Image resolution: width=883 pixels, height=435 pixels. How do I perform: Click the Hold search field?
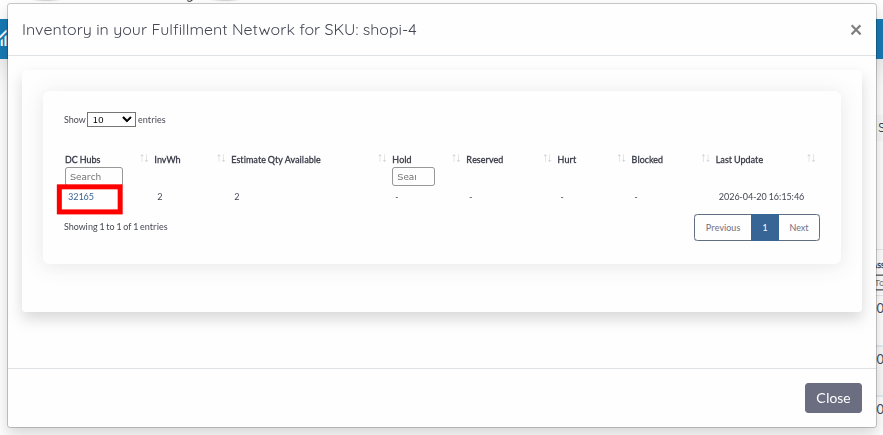[x=413, y=176]
